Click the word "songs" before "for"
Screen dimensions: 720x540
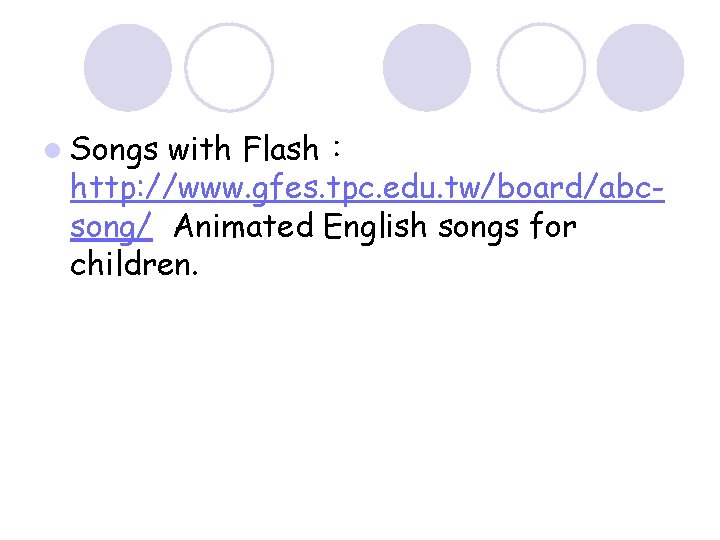478,228
